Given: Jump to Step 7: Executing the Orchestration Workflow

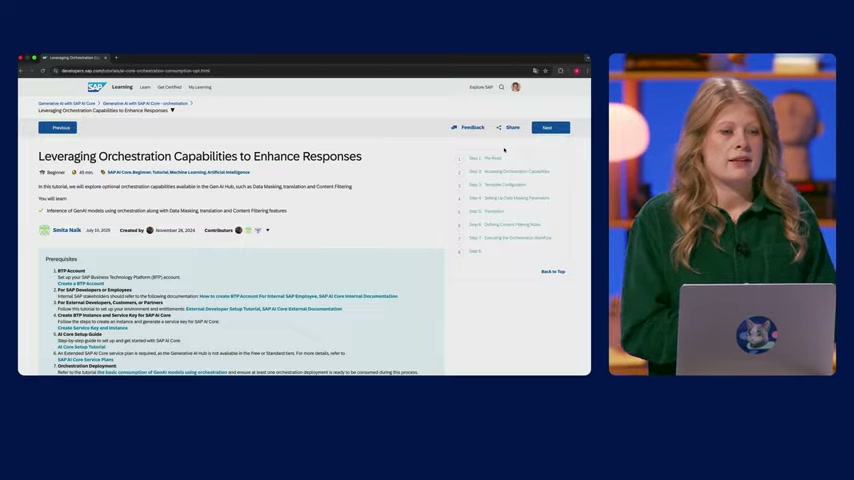Looking at the screenshot, I should pyautogui.click(x=510, y=238).
